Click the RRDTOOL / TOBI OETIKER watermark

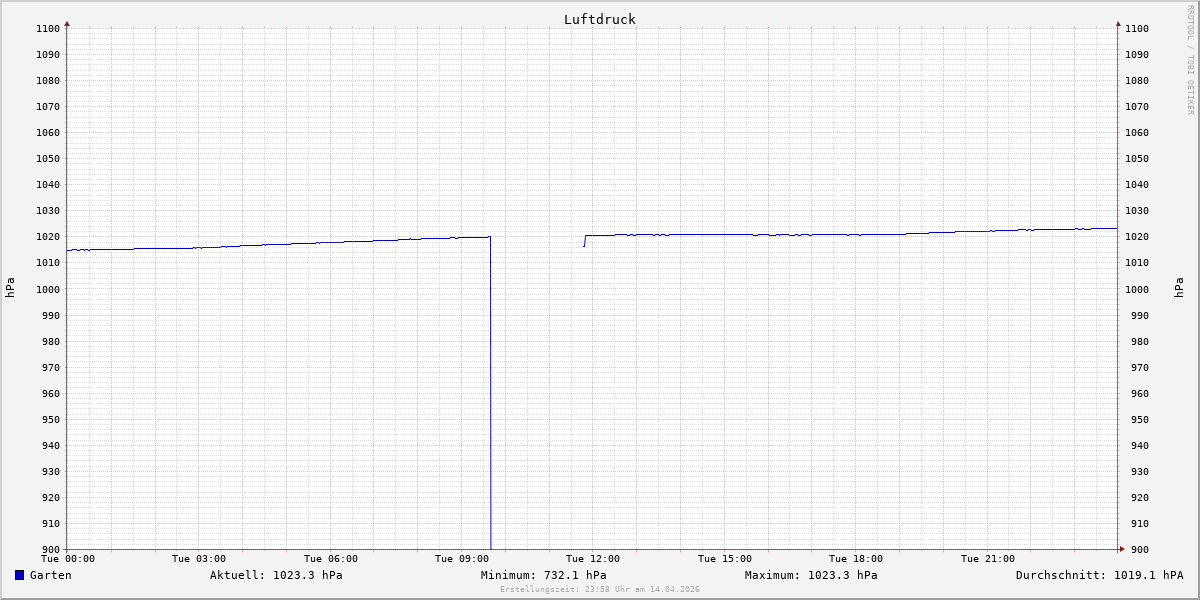(x=1190, y=60)
